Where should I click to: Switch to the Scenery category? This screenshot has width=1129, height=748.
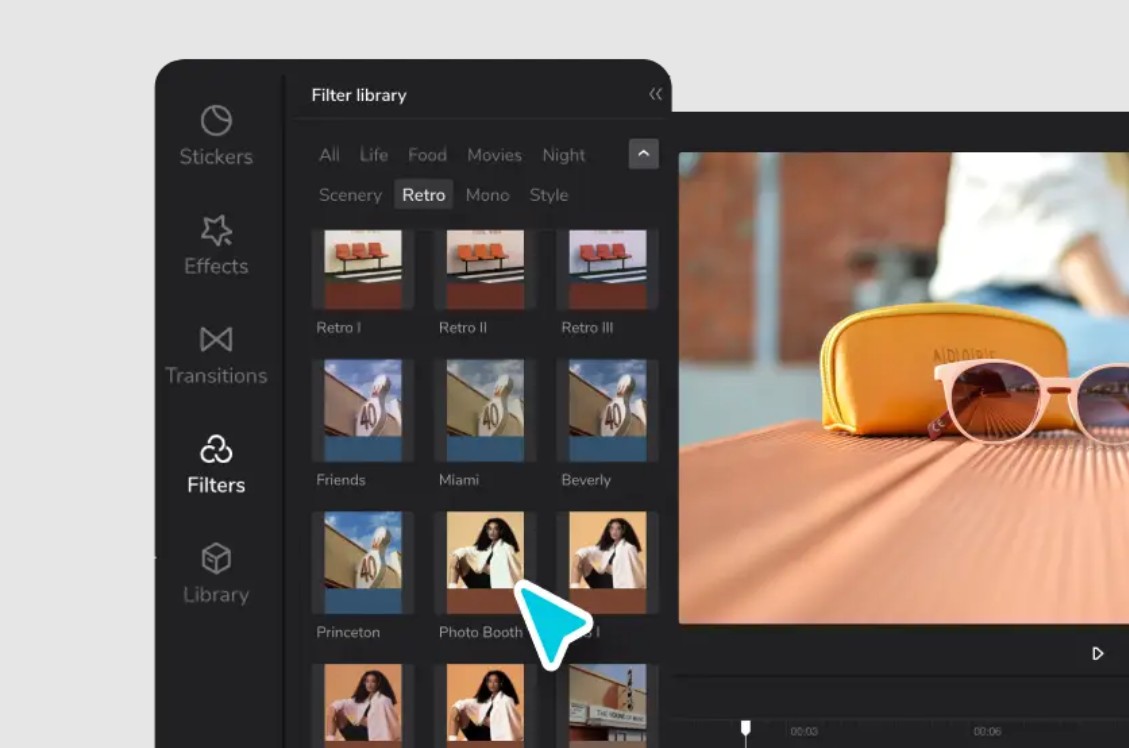click(350, 195)
